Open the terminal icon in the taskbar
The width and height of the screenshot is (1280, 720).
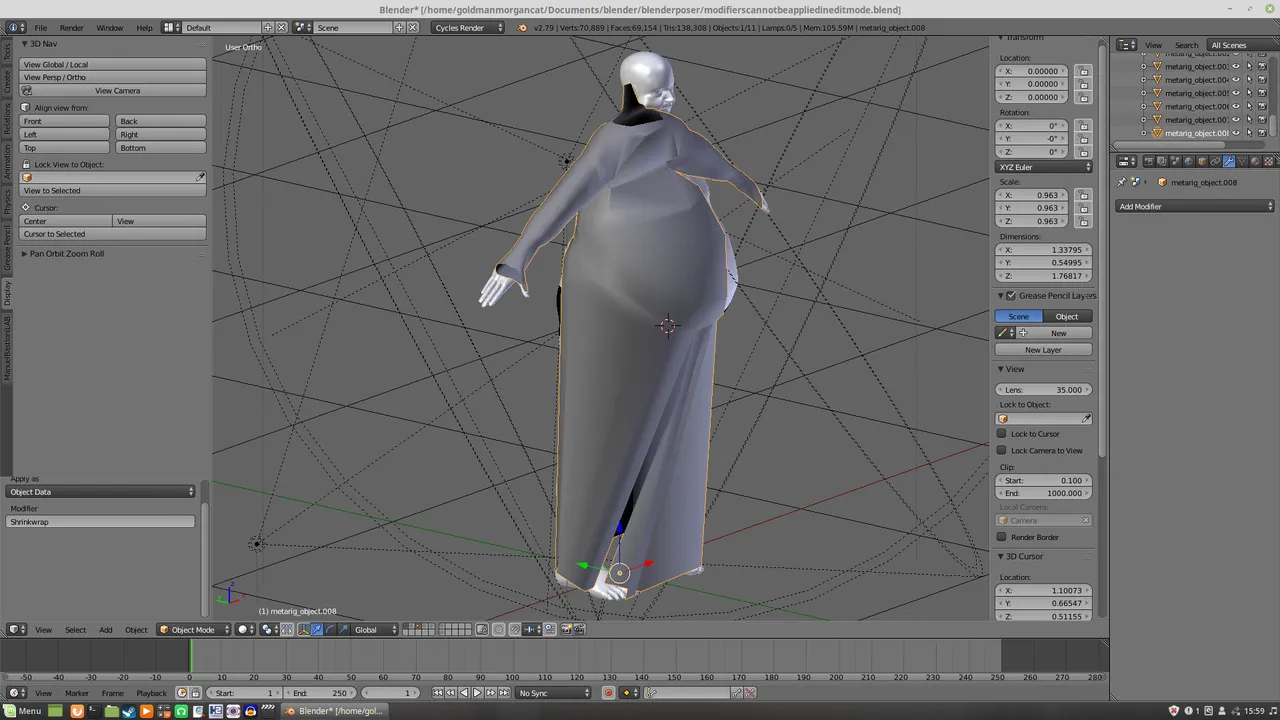(x=94, y=711)
